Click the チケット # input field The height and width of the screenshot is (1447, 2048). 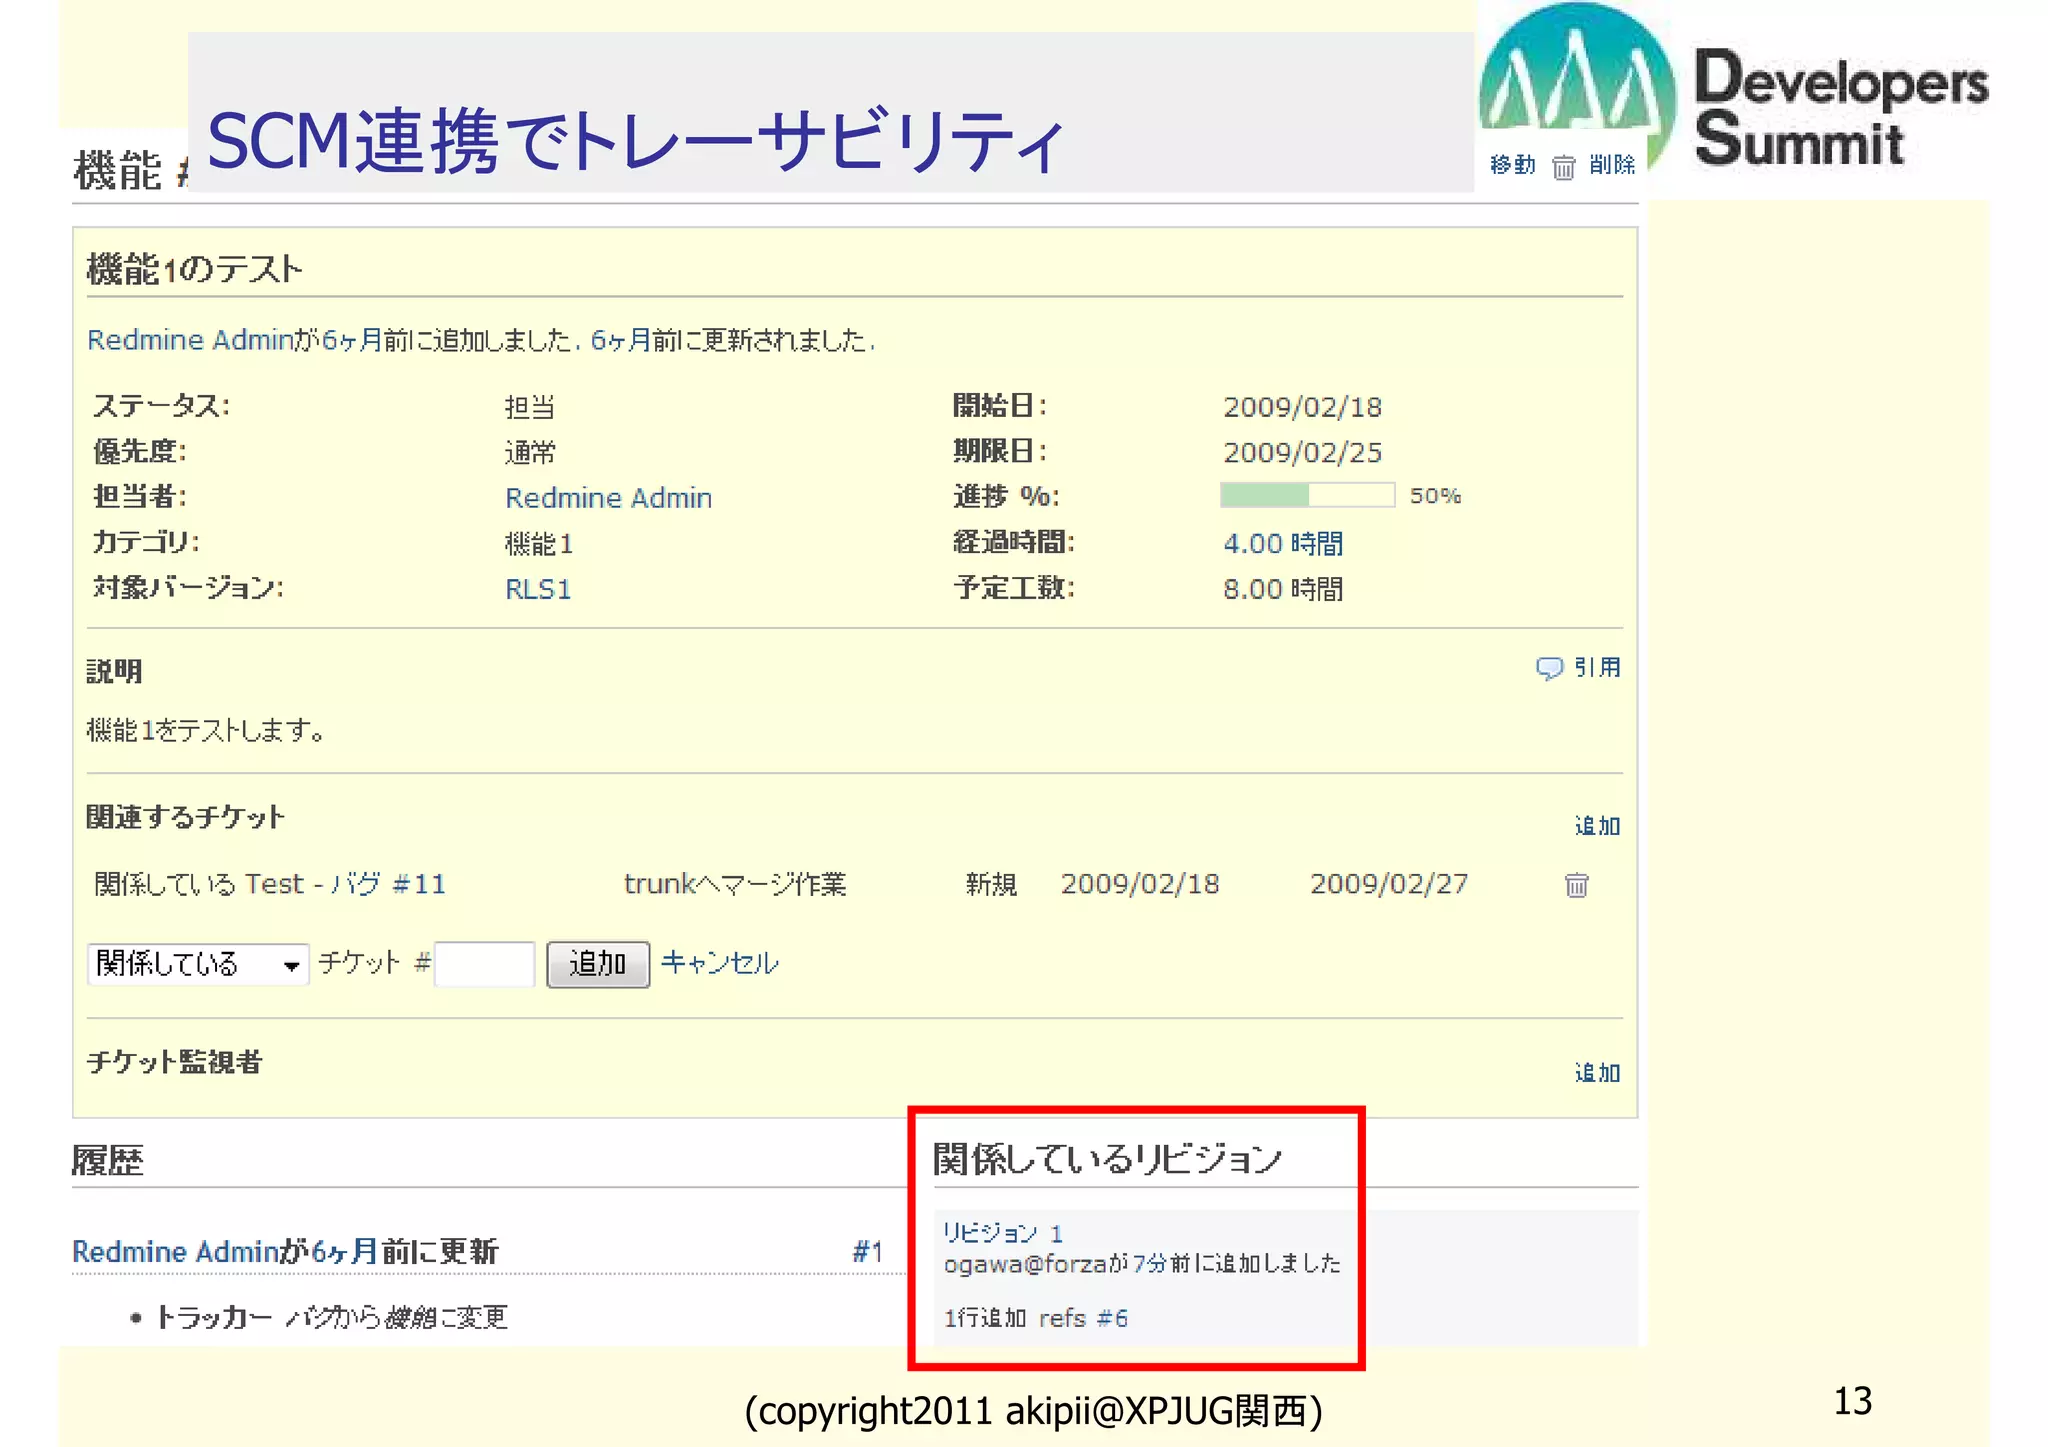[485, 964]
